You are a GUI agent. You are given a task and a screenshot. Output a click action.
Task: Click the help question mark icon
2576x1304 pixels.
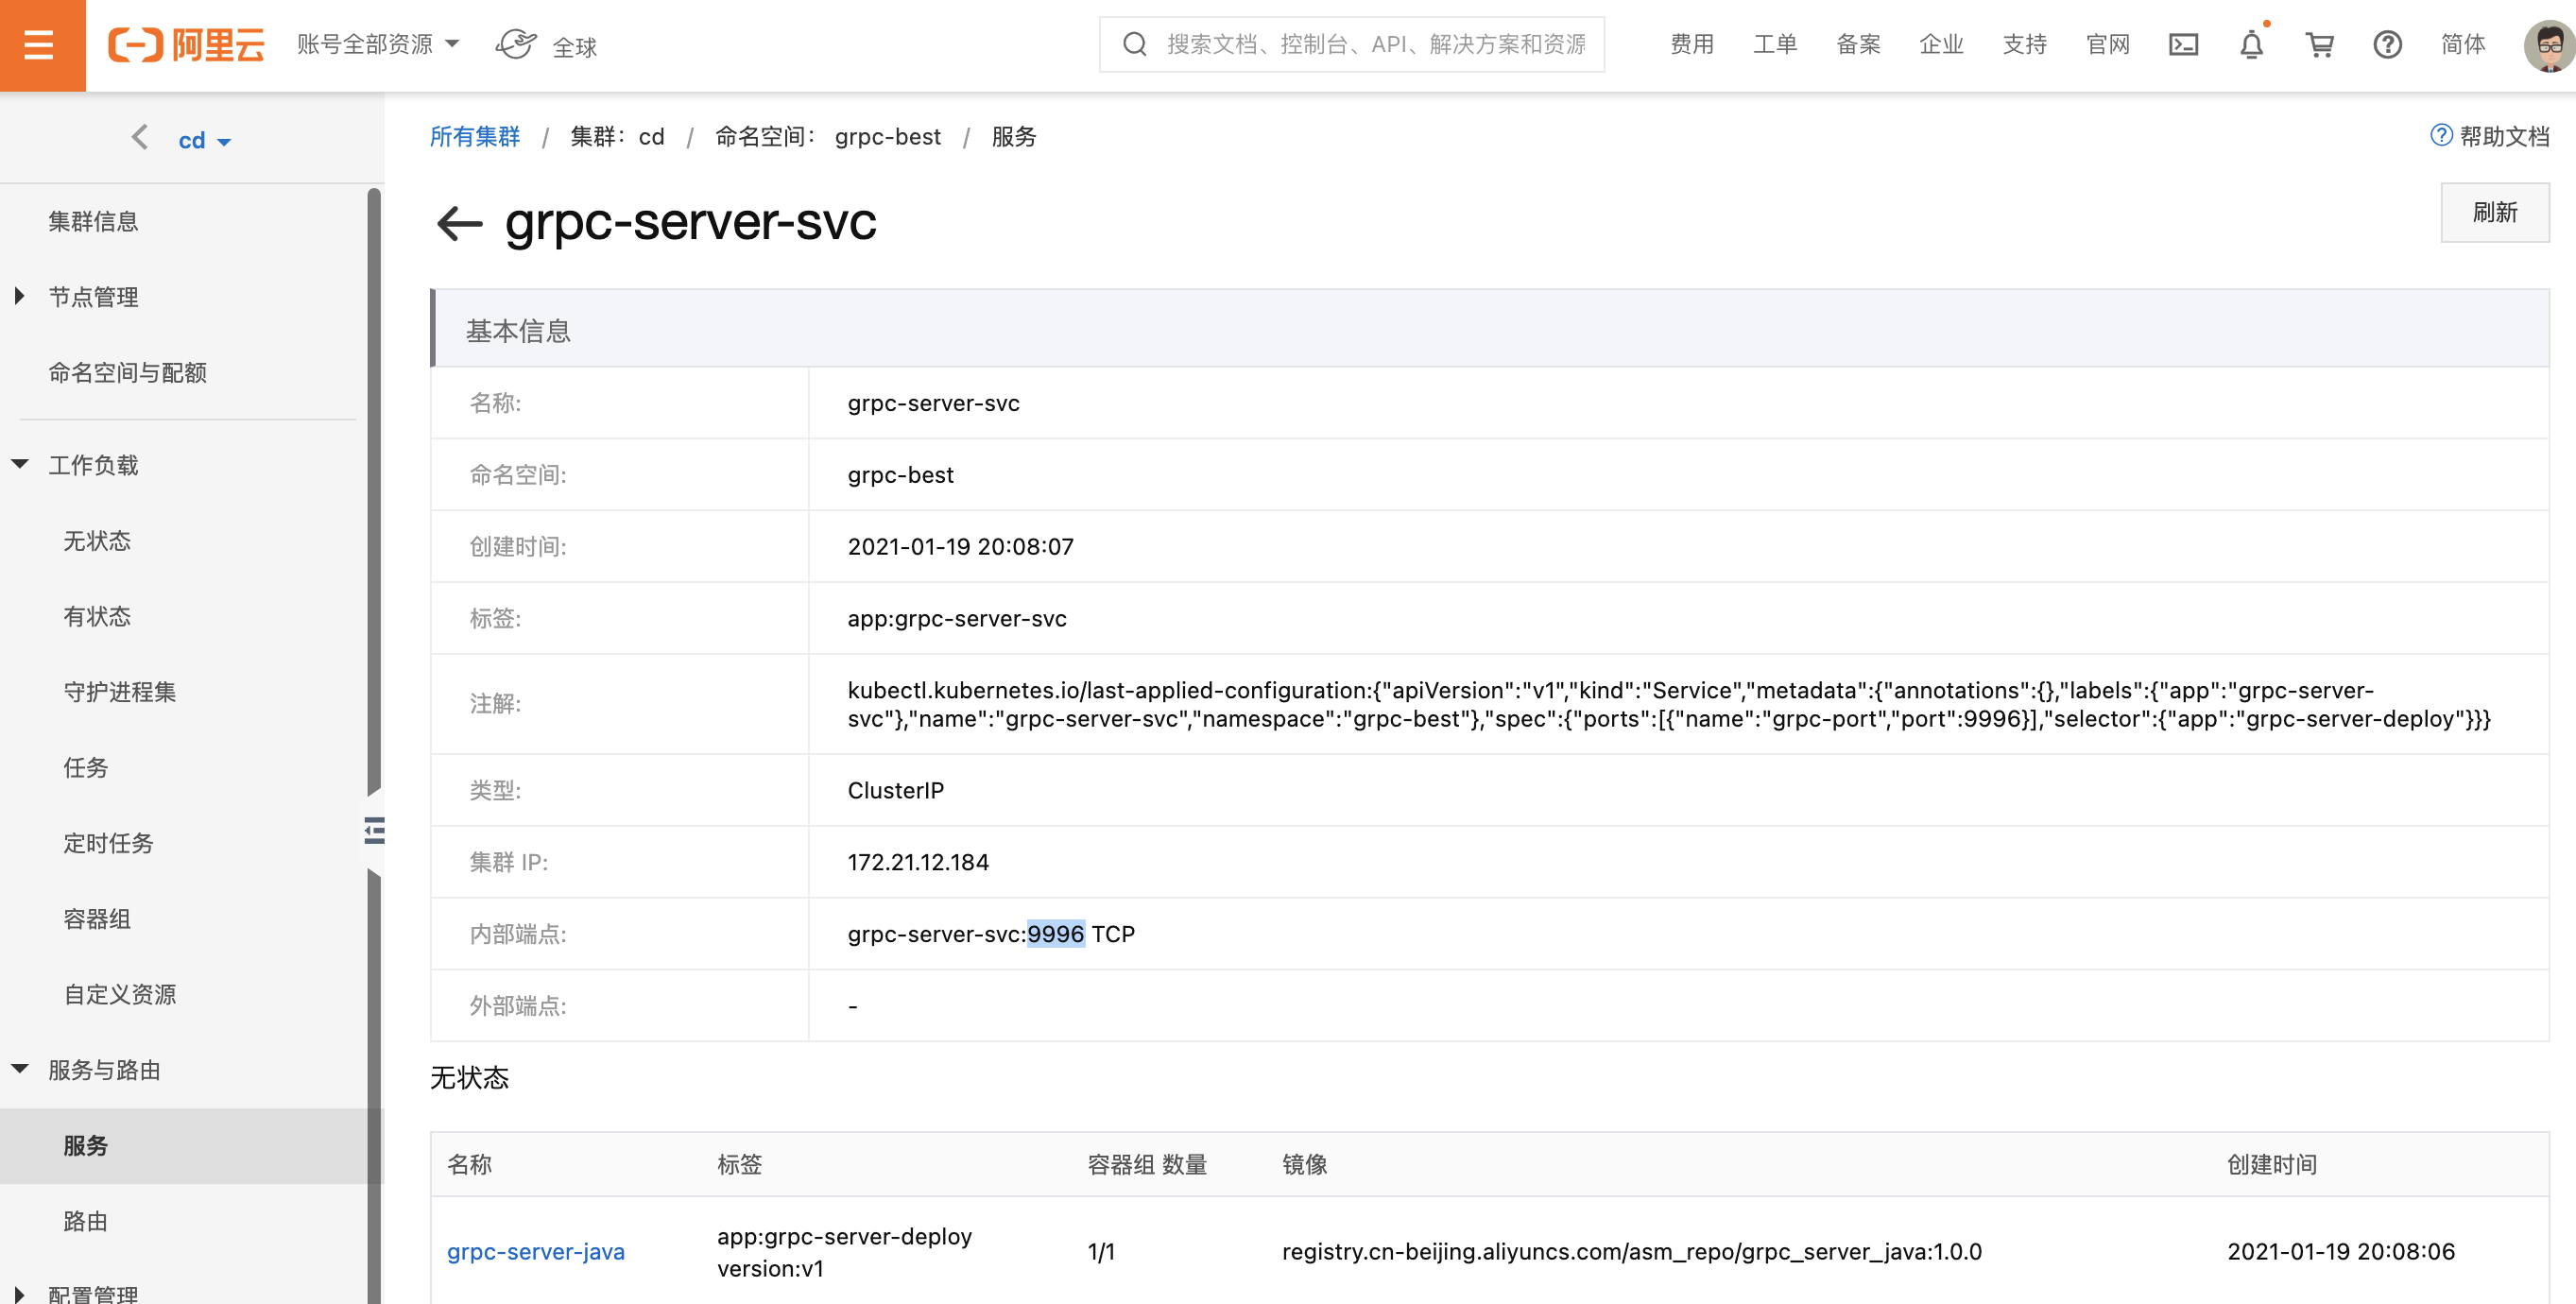click(2386, 45)
